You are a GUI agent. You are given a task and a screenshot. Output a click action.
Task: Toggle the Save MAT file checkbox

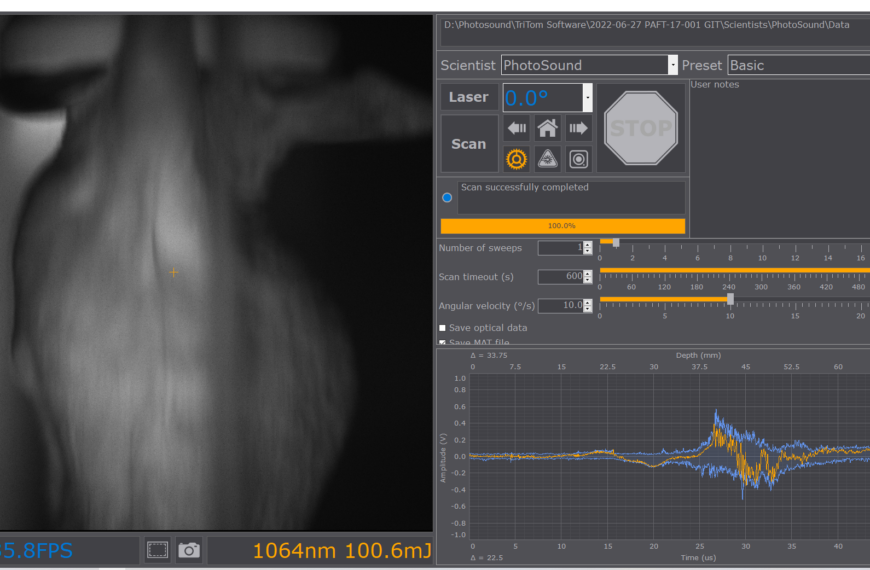tap(443, 343)
